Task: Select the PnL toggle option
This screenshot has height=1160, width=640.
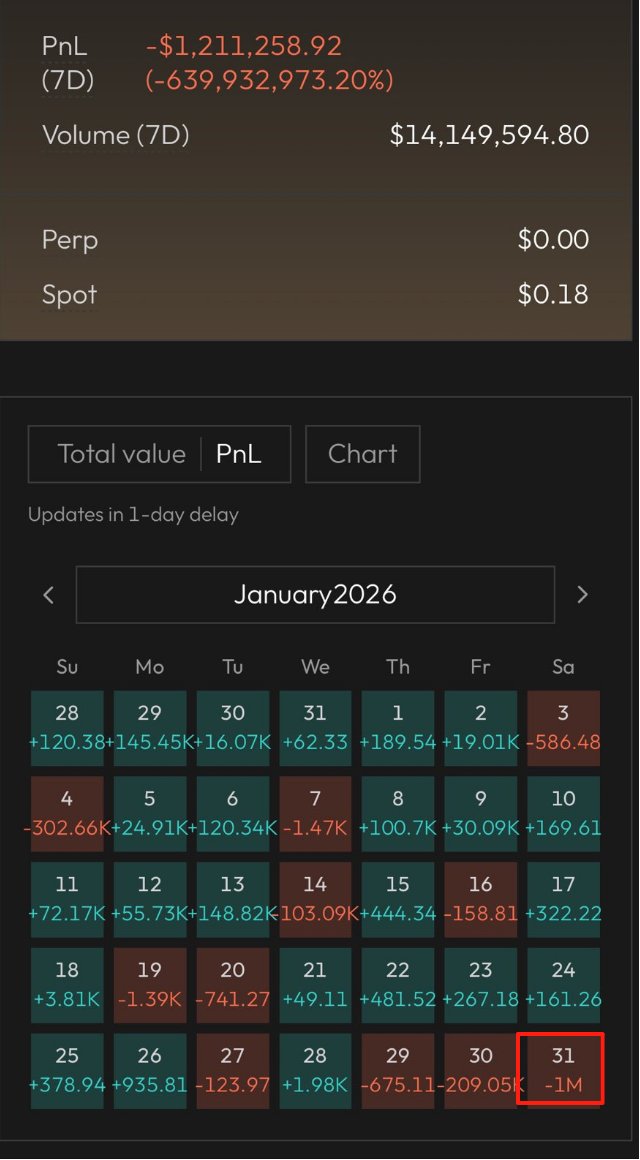Action: (239, 454)
